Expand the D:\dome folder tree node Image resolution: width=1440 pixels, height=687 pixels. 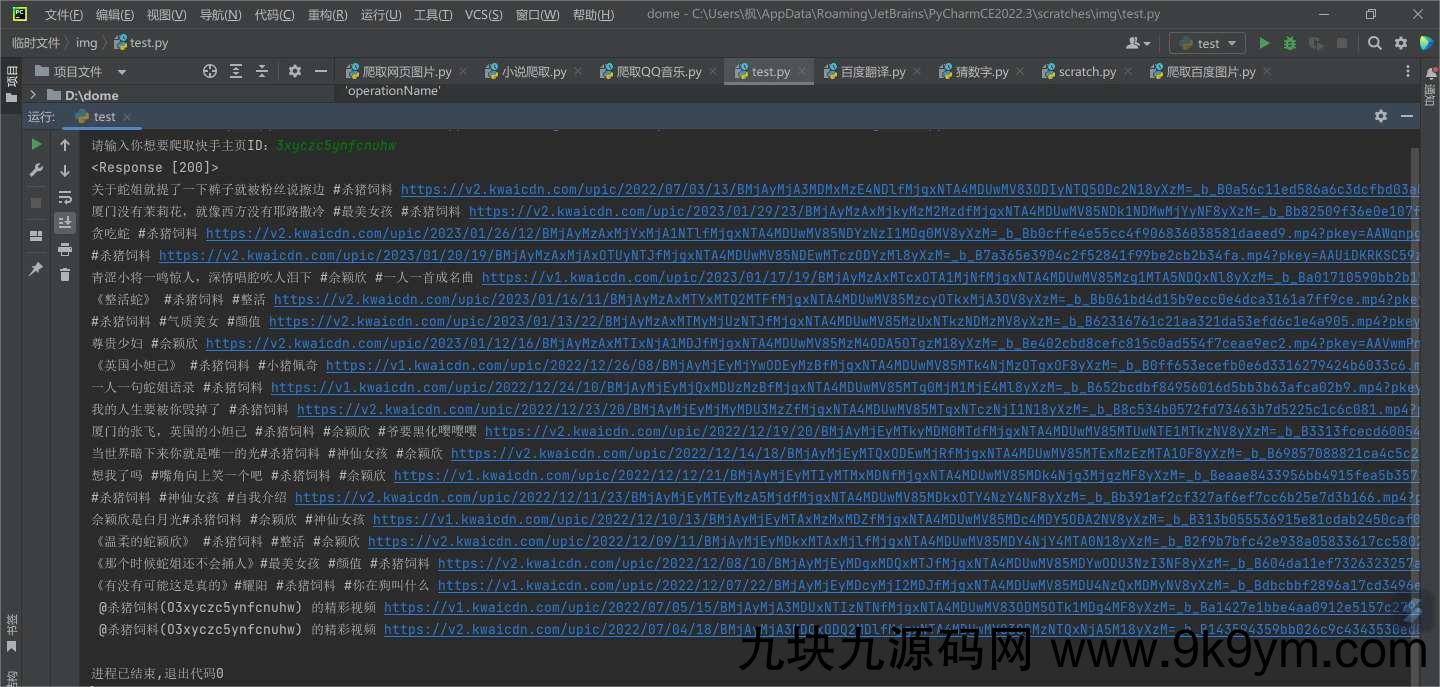coord(33,95)
